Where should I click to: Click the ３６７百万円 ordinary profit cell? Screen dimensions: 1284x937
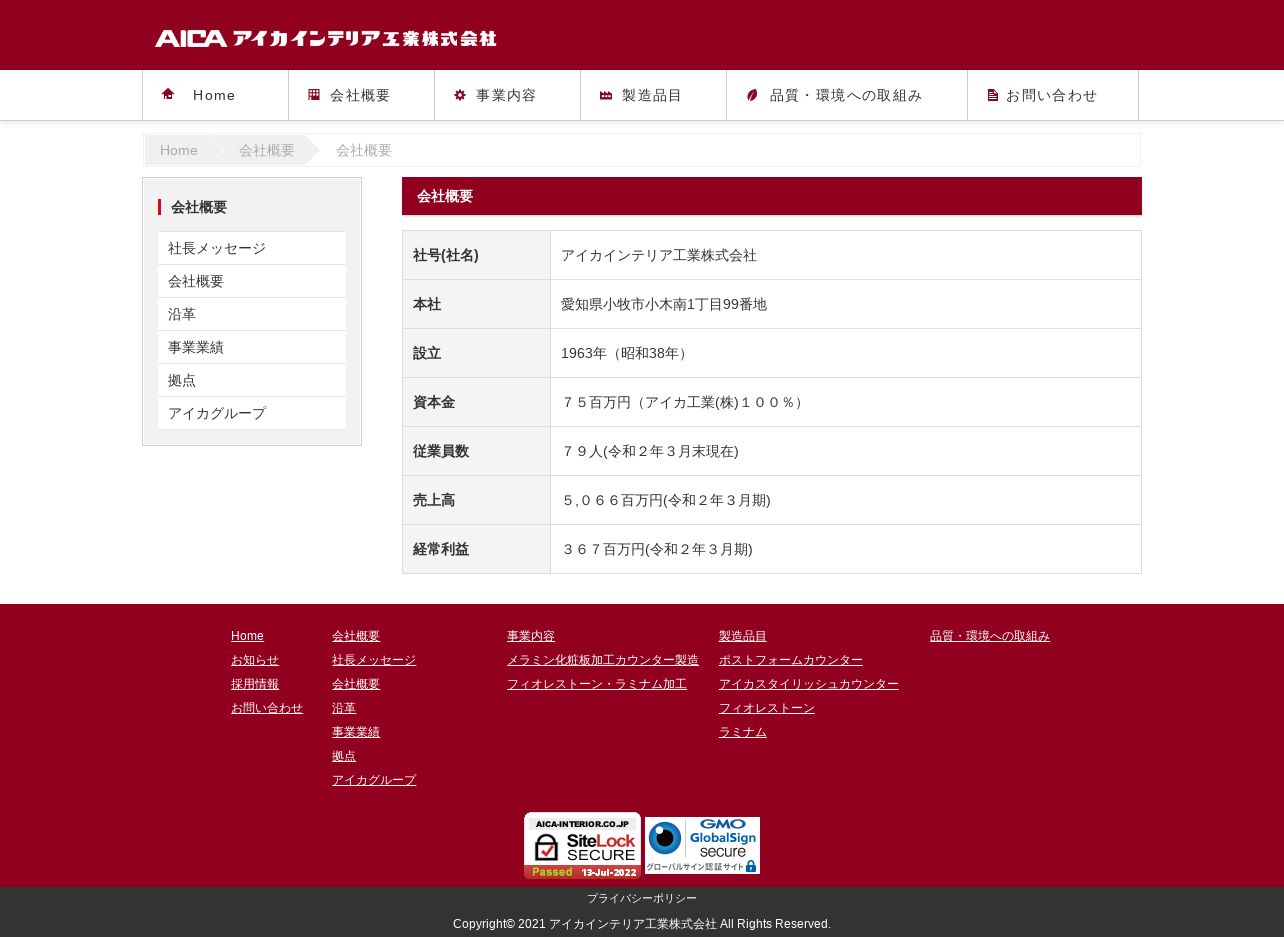[846, 549]
